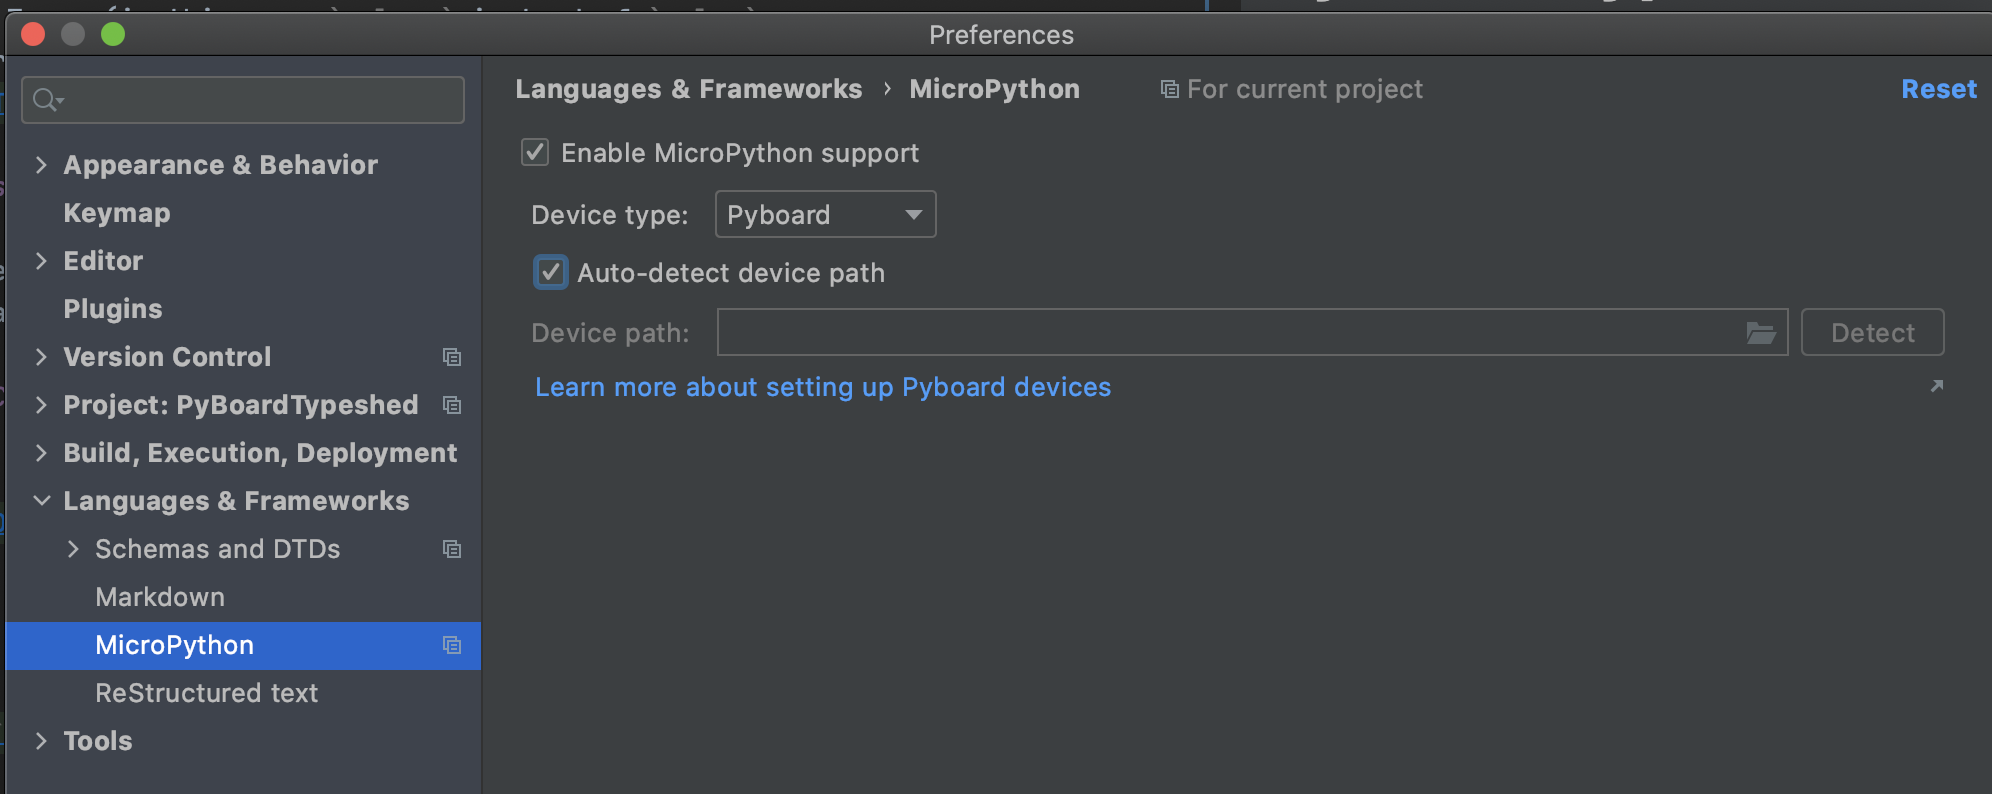Click project-level icon next to Version Control
The image size is (1992, 794).
click(x=452, y=357)
